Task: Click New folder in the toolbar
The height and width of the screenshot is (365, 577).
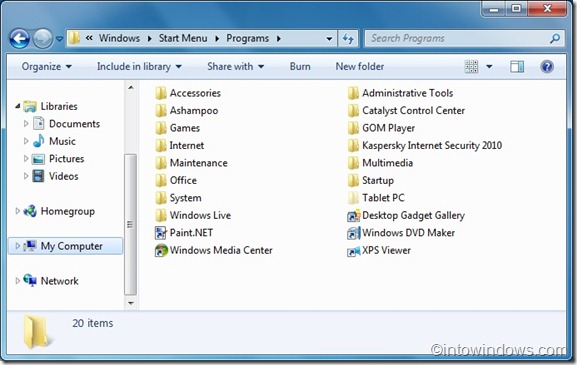Action: 360,67
